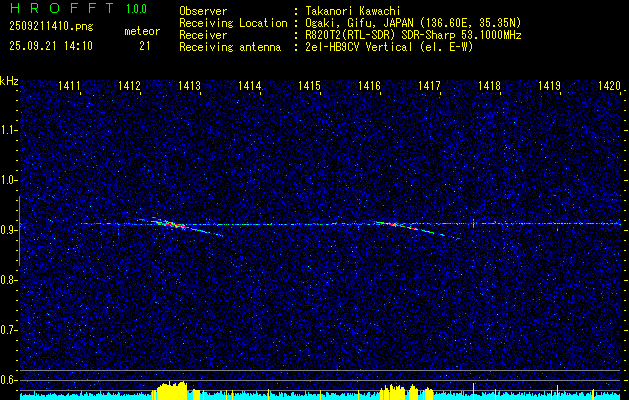Click the Receiver label
The width and height of the screenshot is (629, 400).
tap(203, 35)
